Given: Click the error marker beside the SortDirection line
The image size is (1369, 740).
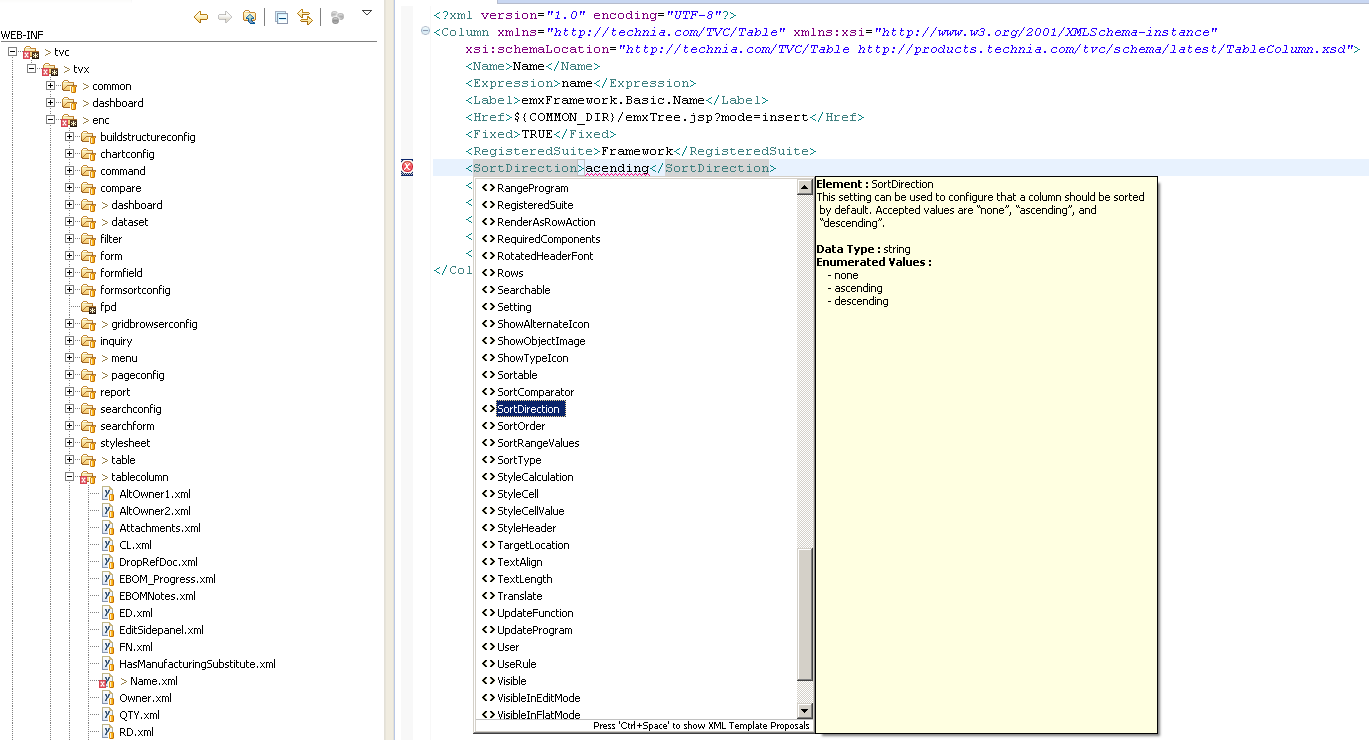Looking at the screenshot, I should pos(407,168).
